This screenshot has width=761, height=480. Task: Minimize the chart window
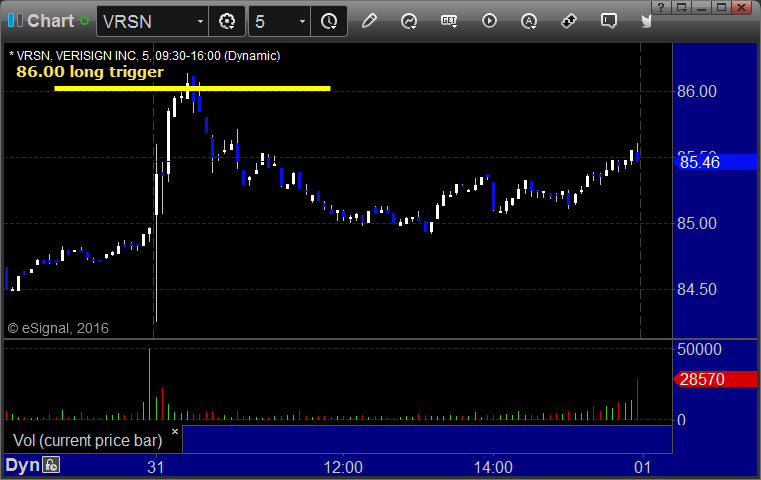[701, 7]
